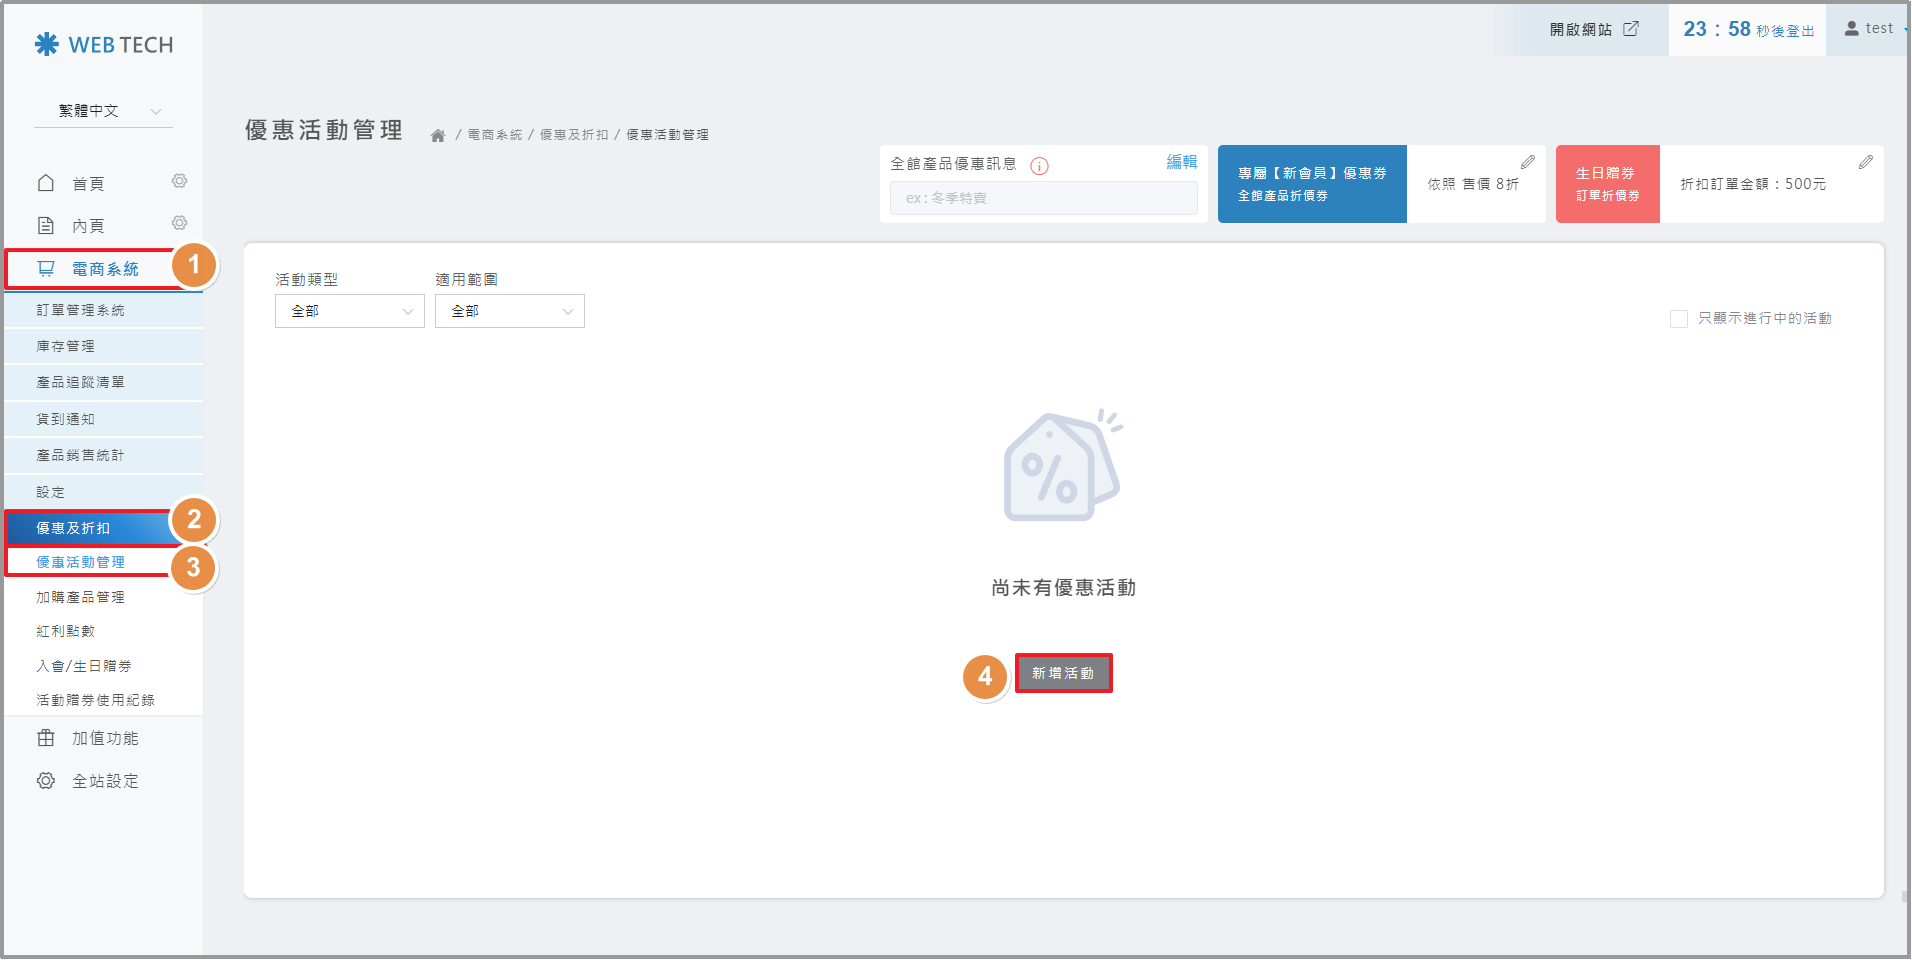The height and width of the screenshot is (960, 1912).
Task: Click the 編輯 link for store-wide promo
Action: (1181, 162)
